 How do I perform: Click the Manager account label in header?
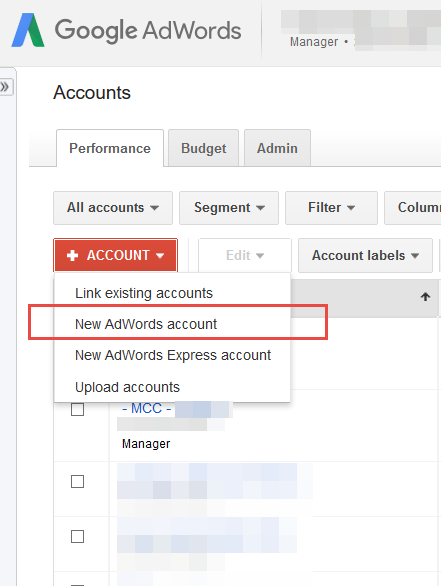tap(314, 42)
